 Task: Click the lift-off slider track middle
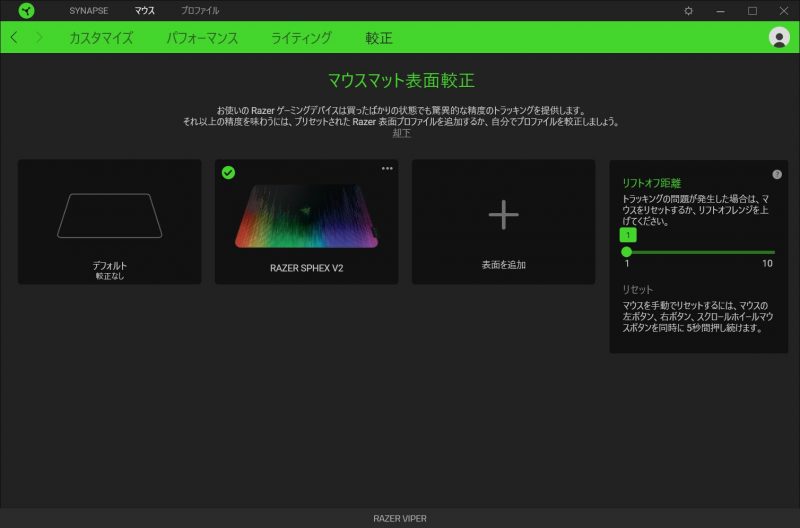(701, 252)
